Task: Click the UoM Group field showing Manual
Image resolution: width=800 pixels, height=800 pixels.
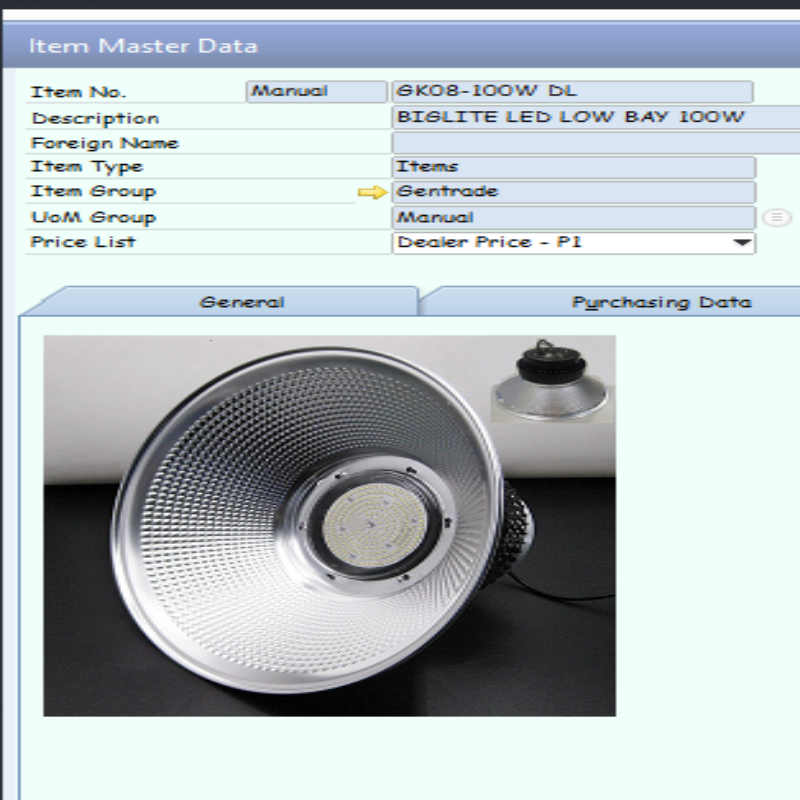Action: (573, 217)
